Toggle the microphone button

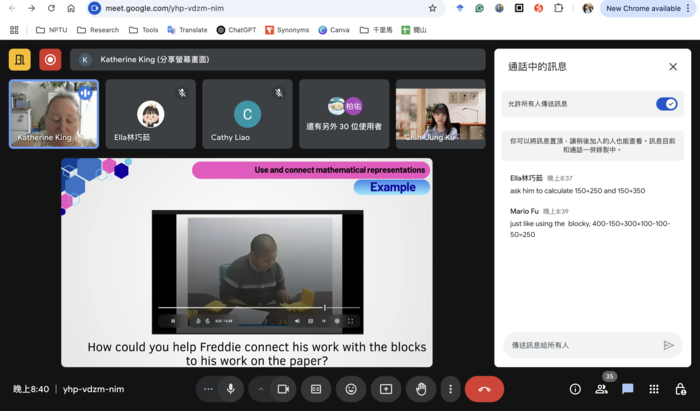coord(231,389)
